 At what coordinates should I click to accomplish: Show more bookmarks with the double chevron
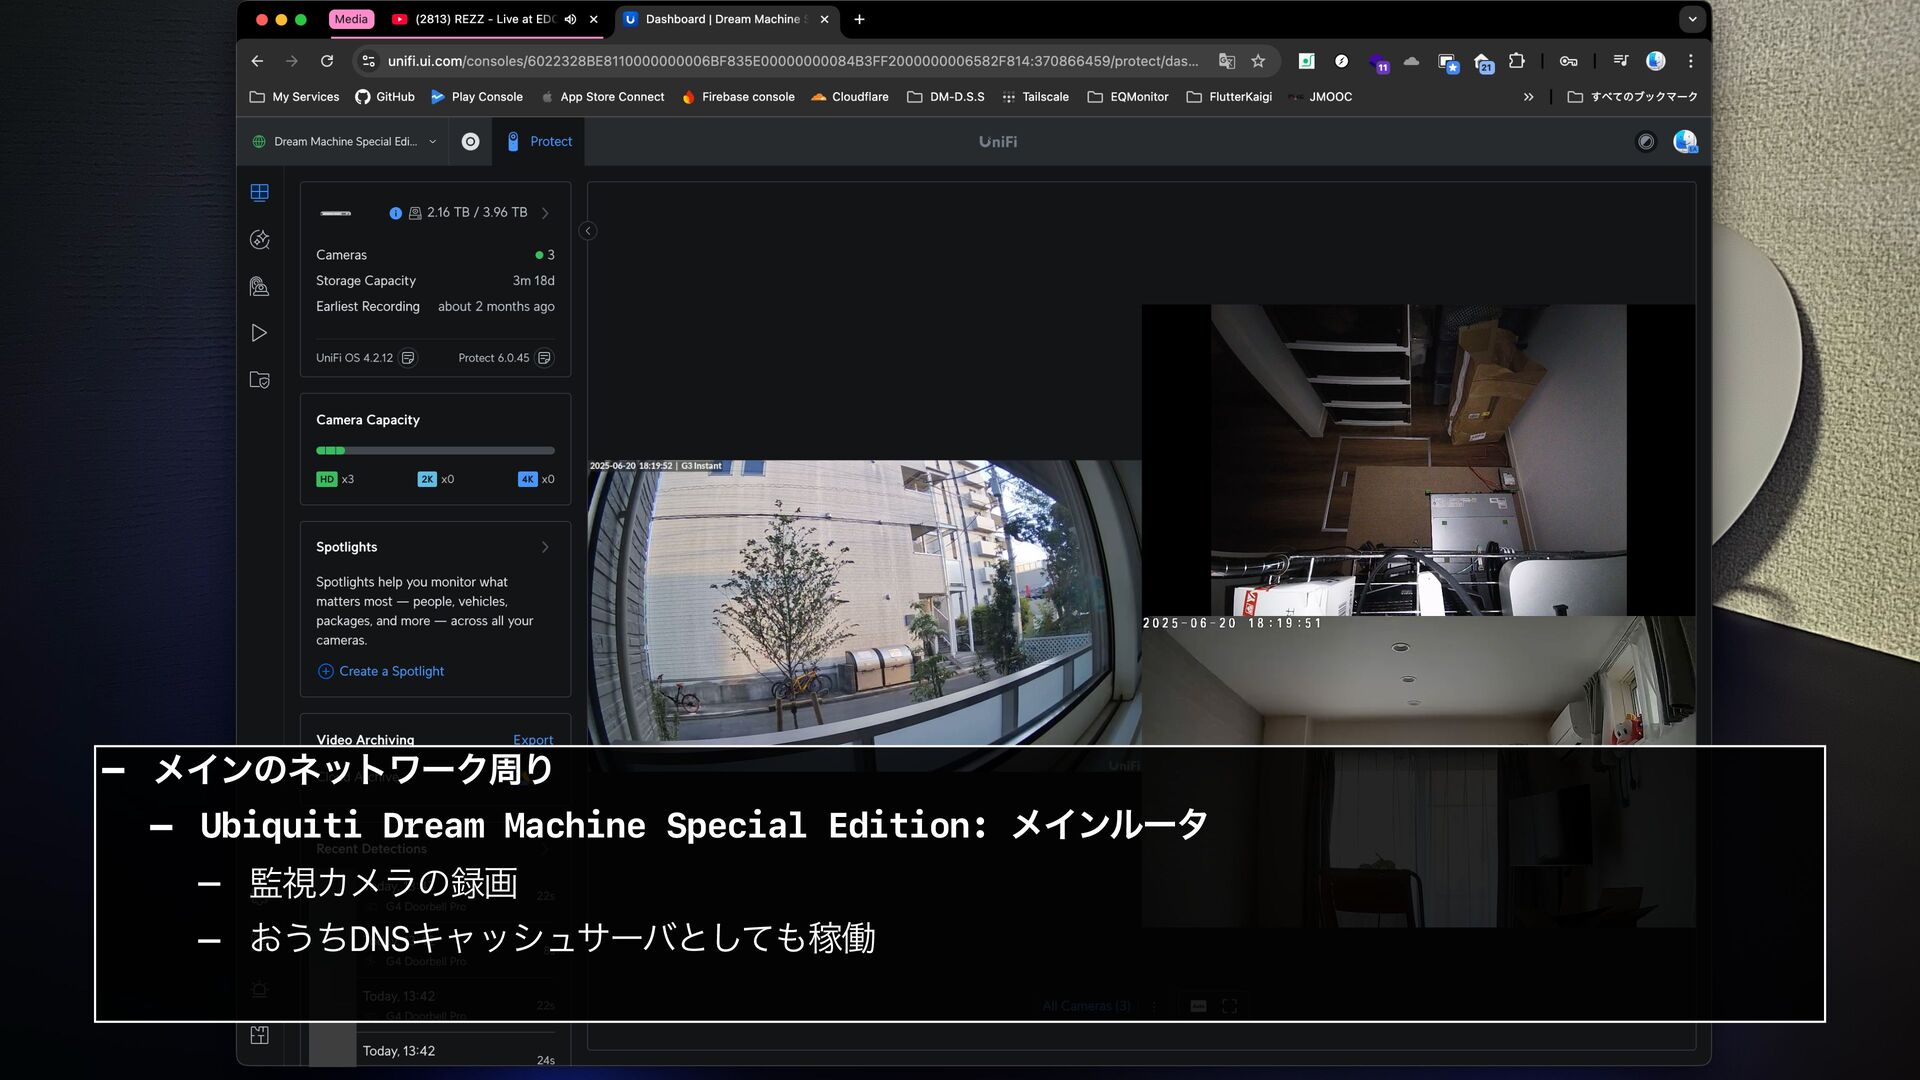[1528, 97]
